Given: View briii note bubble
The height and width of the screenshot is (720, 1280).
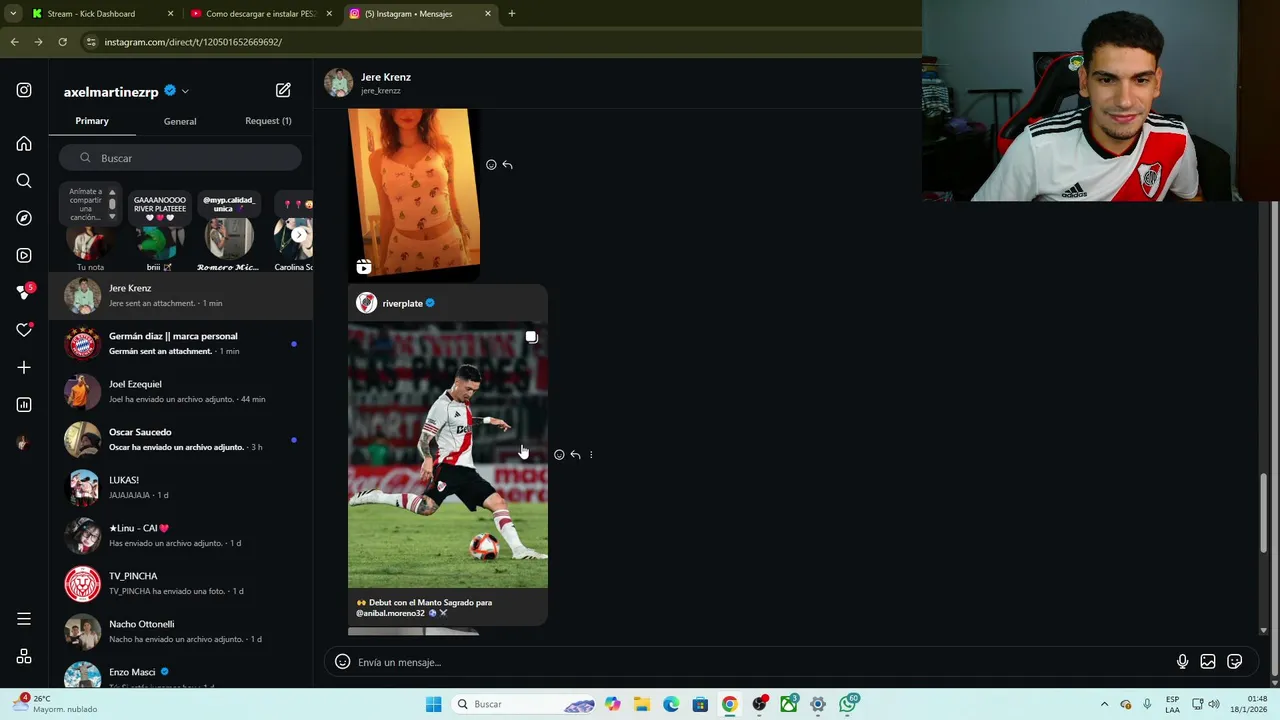Looking at the screenshot, I should [x=160, y=206].
